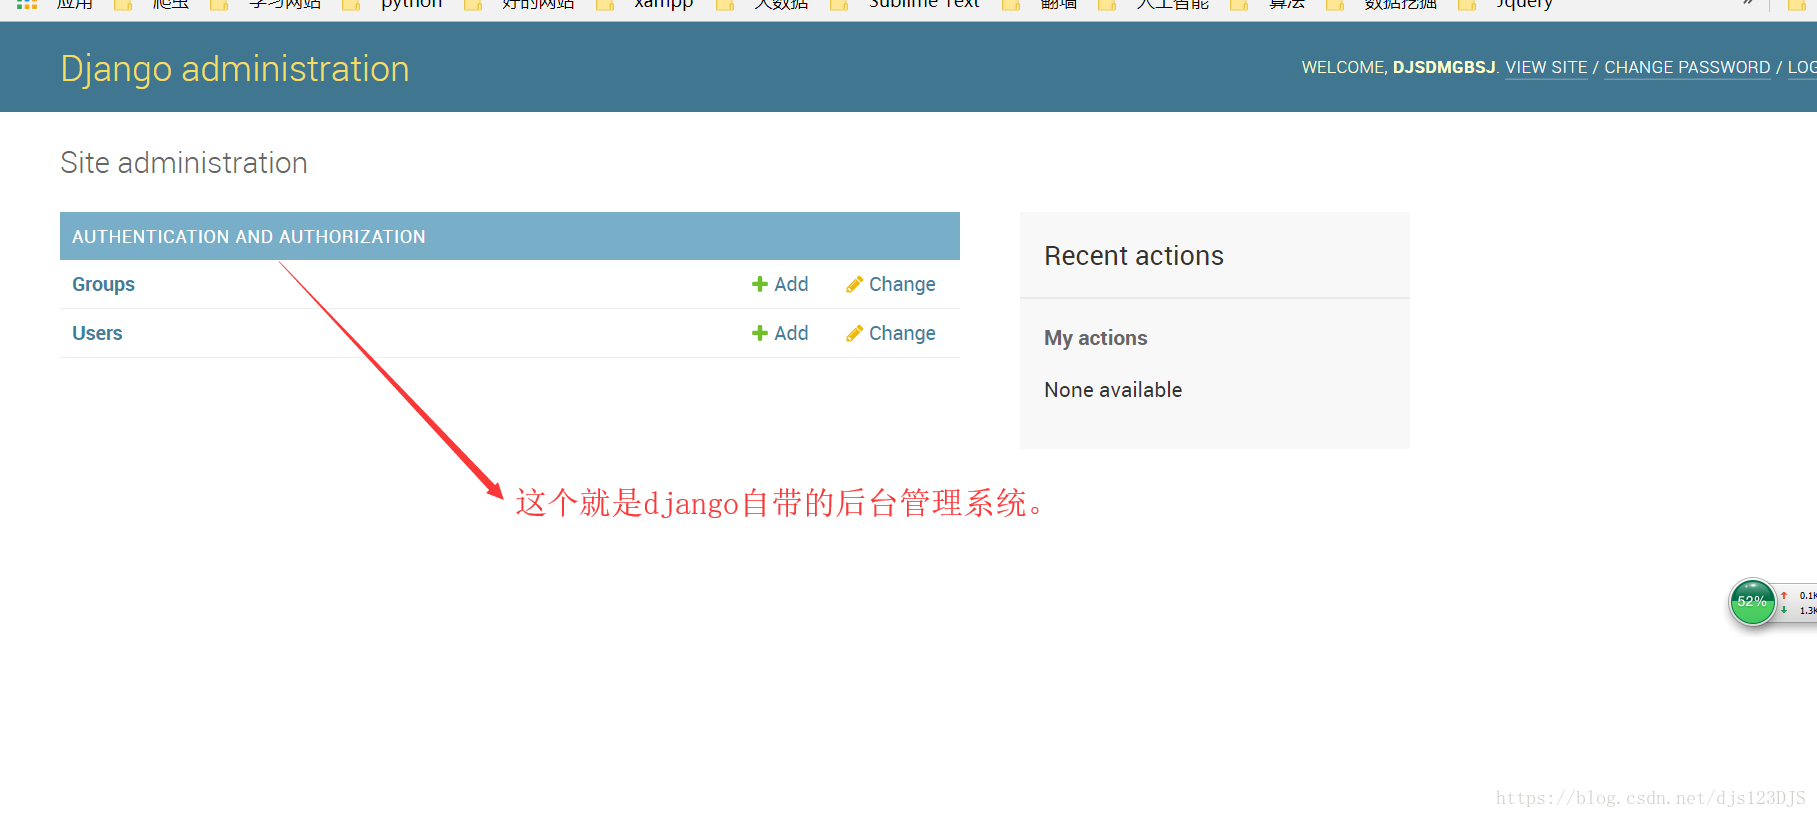Viewport: 1817px width, 818px height.
Task: Click the green plus icon in Groups row
Action: tap(760, 284)
